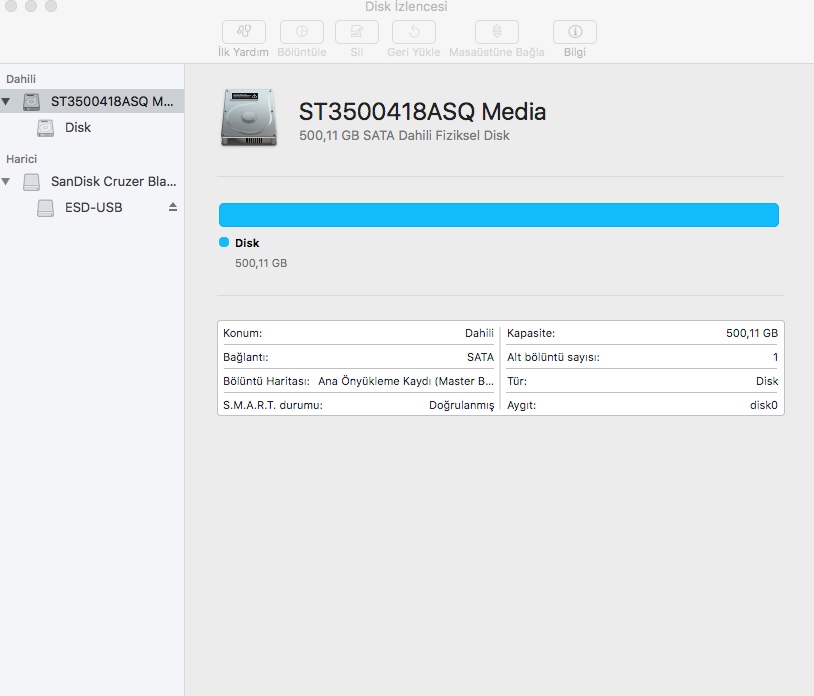Collapse the ST3500418ASQ disk disclosure triangle
Viewport: 814px width, 696px height.
[7, 101]
